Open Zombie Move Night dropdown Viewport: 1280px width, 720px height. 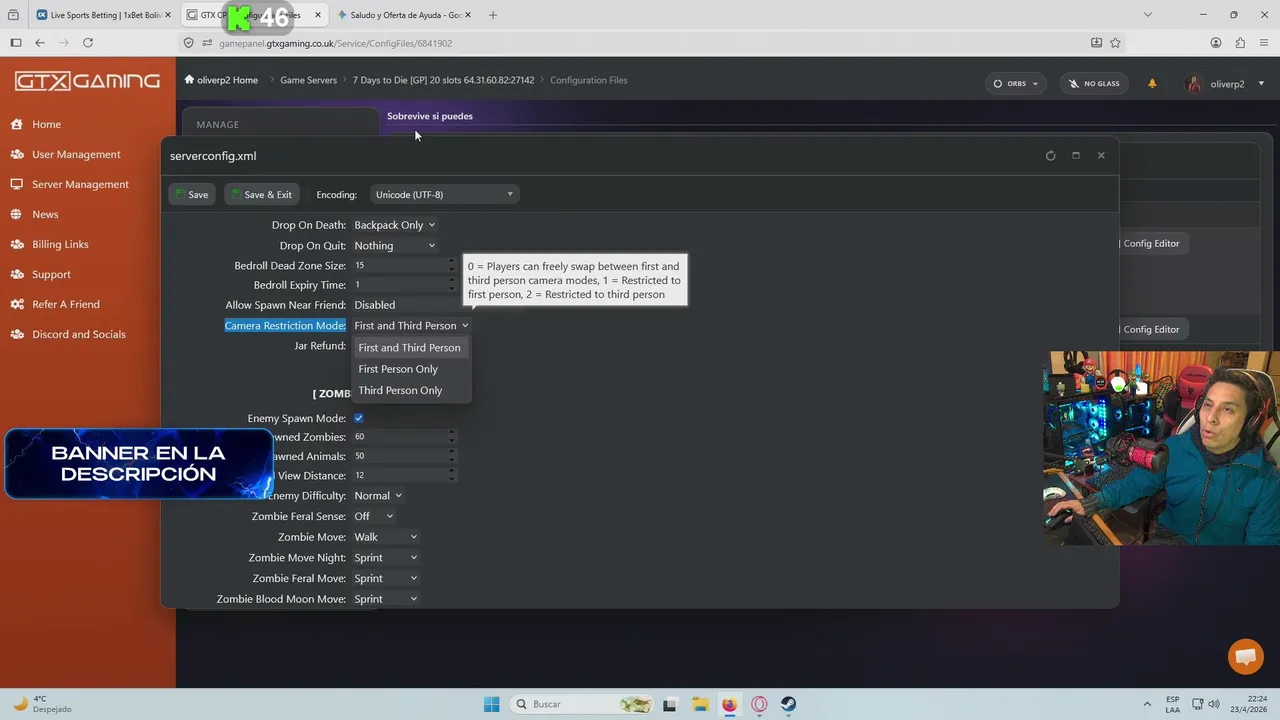pyautogui.click(x=386, y=558)
